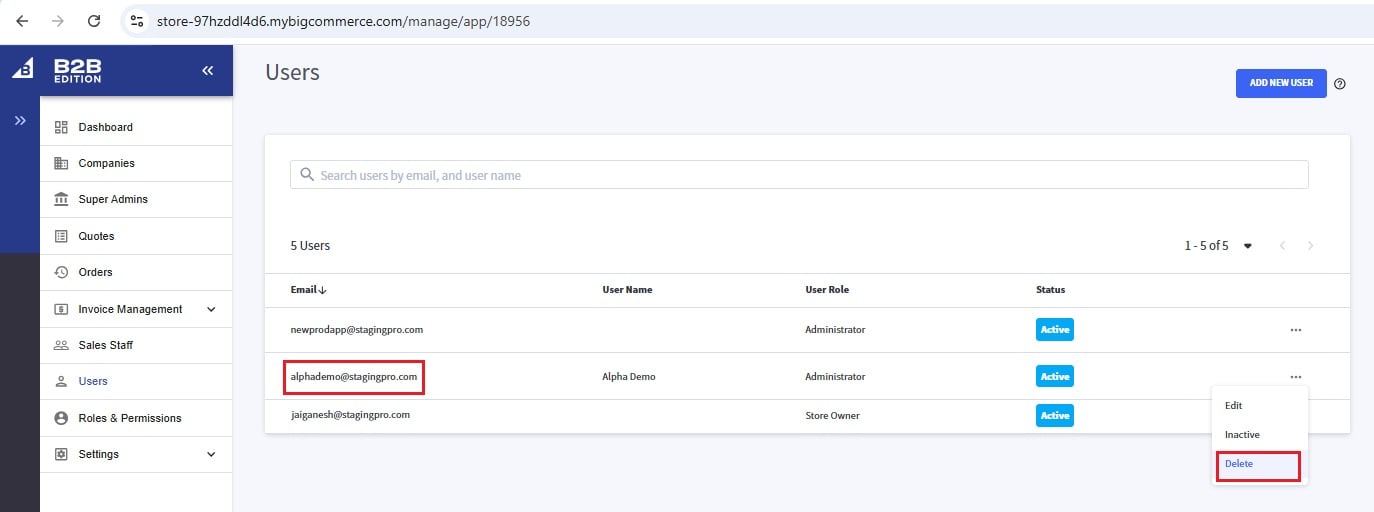Click the Users page heading

point(292,72)
